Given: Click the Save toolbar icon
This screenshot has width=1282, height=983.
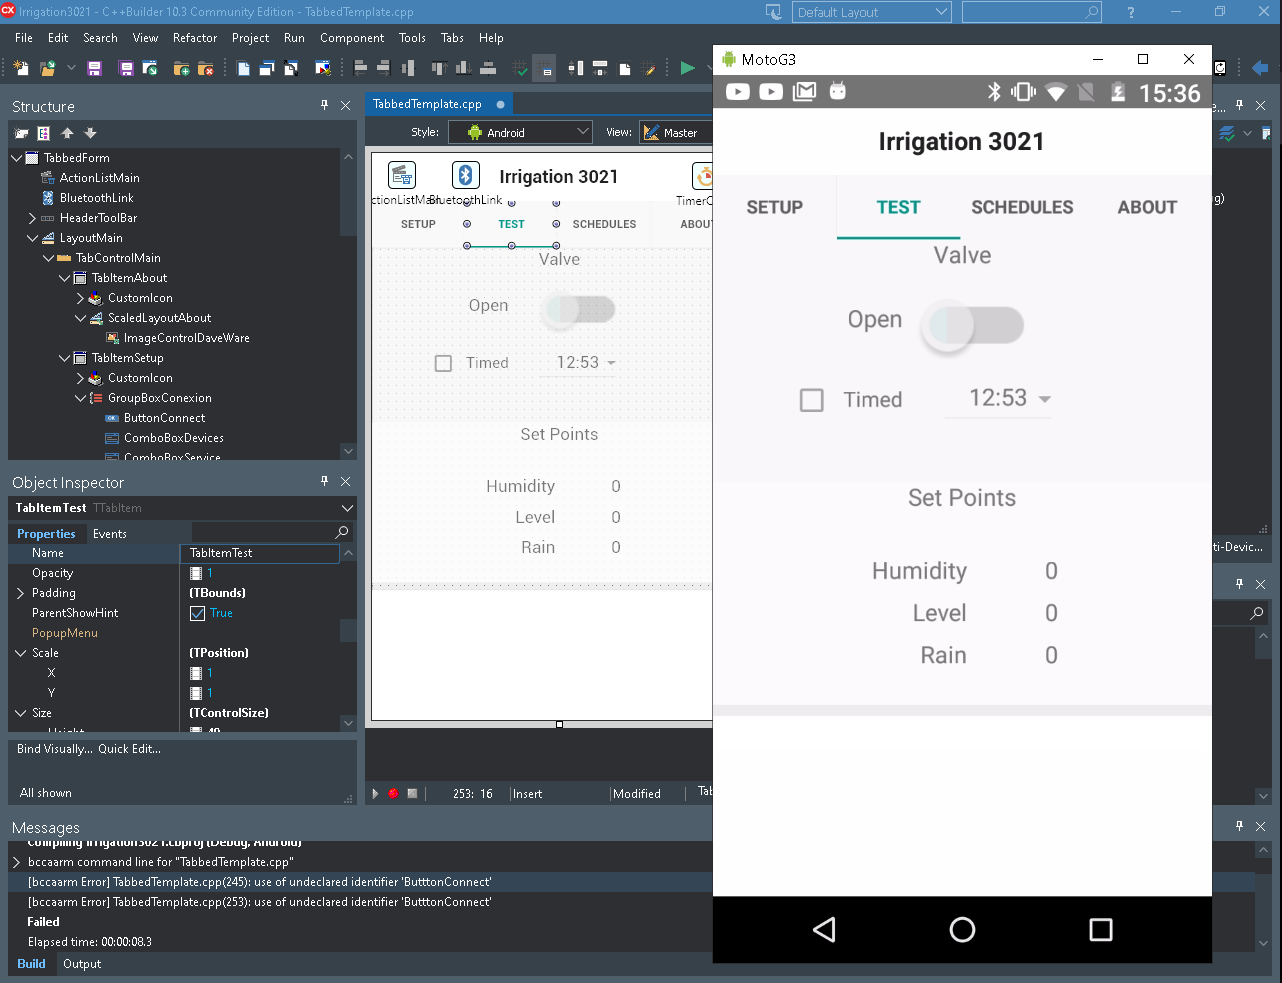Looking at the screenshot, I should tap(95, 68).
